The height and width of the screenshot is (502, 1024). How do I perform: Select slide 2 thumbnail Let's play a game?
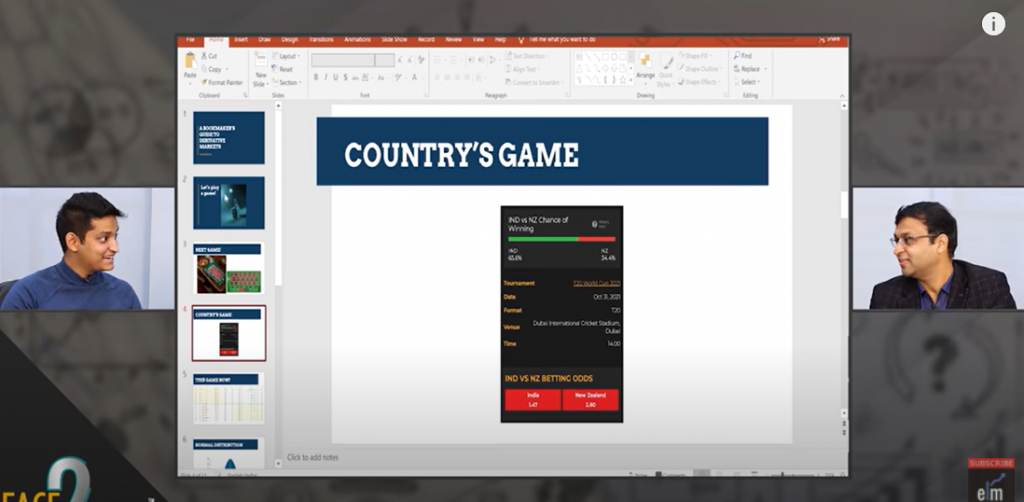(229, 203)
